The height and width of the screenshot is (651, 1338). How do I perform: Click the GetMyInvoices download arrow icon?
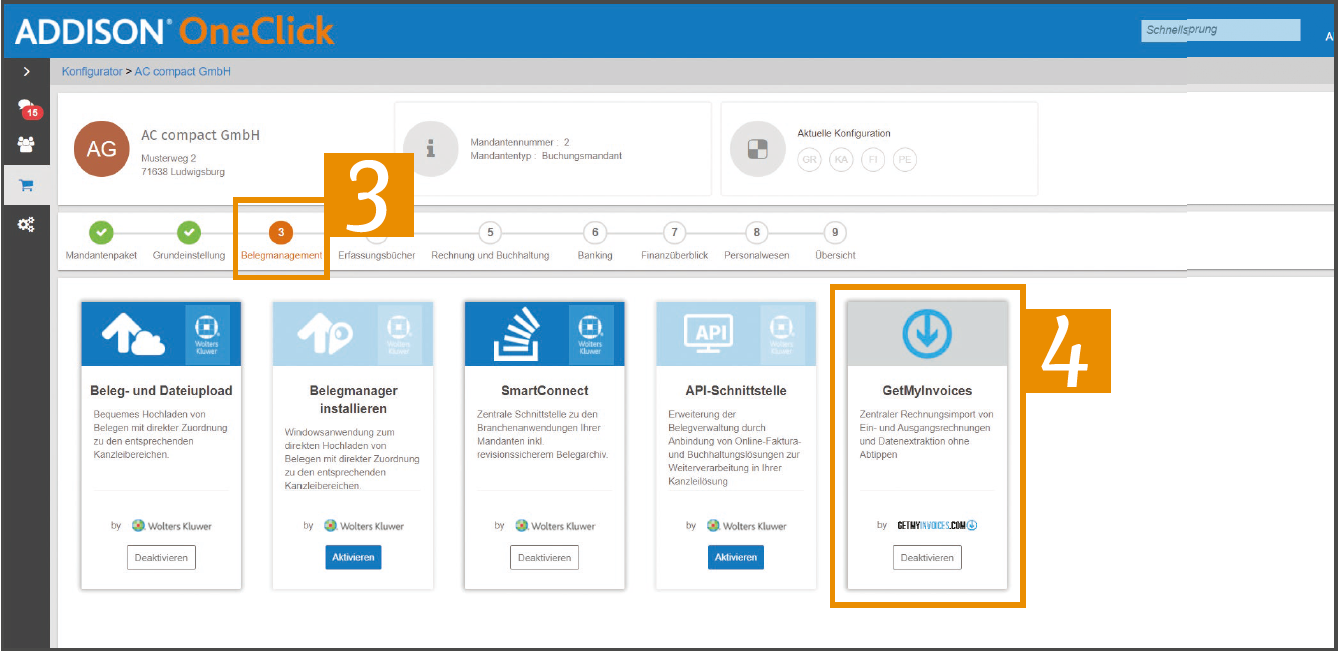point(927,334)
